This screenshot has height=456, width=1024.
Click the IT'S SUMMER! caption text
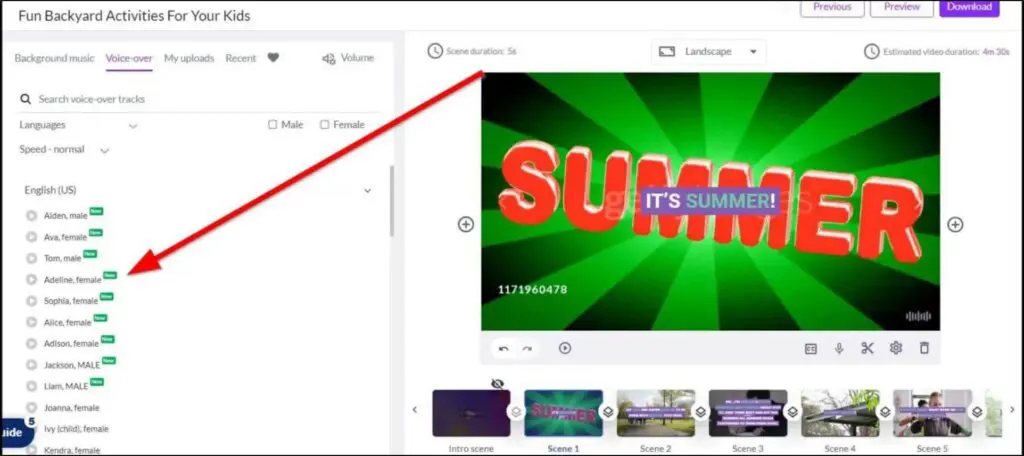711,201
